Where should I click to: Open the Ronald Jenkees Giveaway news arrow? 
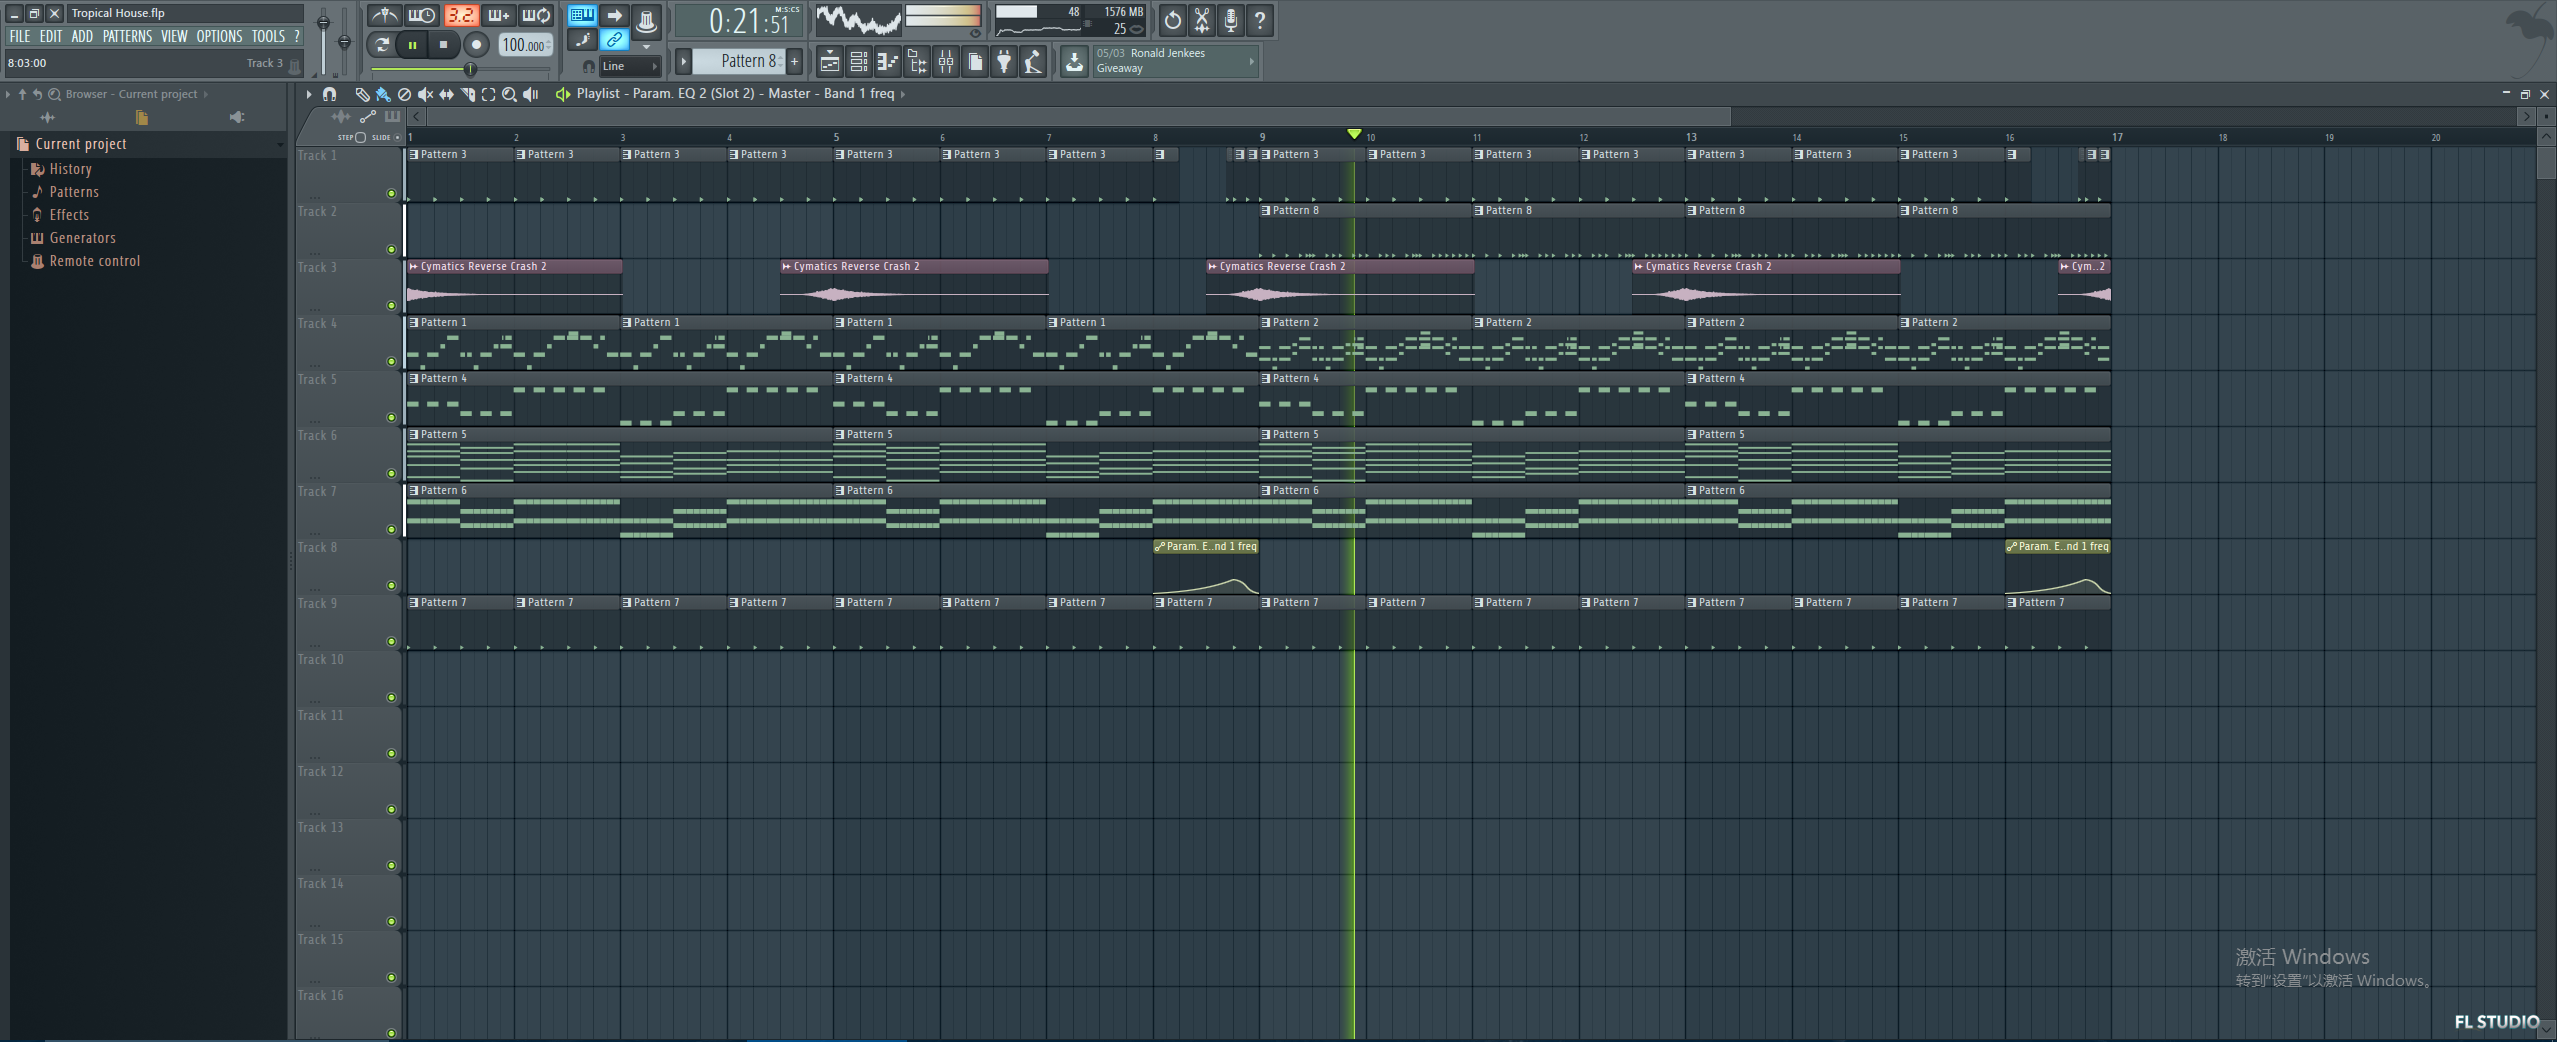1251,61
